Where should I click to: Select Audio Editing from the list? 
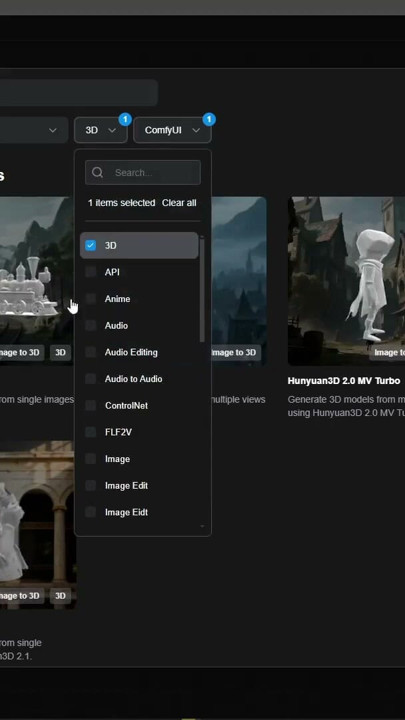[131, 352]
